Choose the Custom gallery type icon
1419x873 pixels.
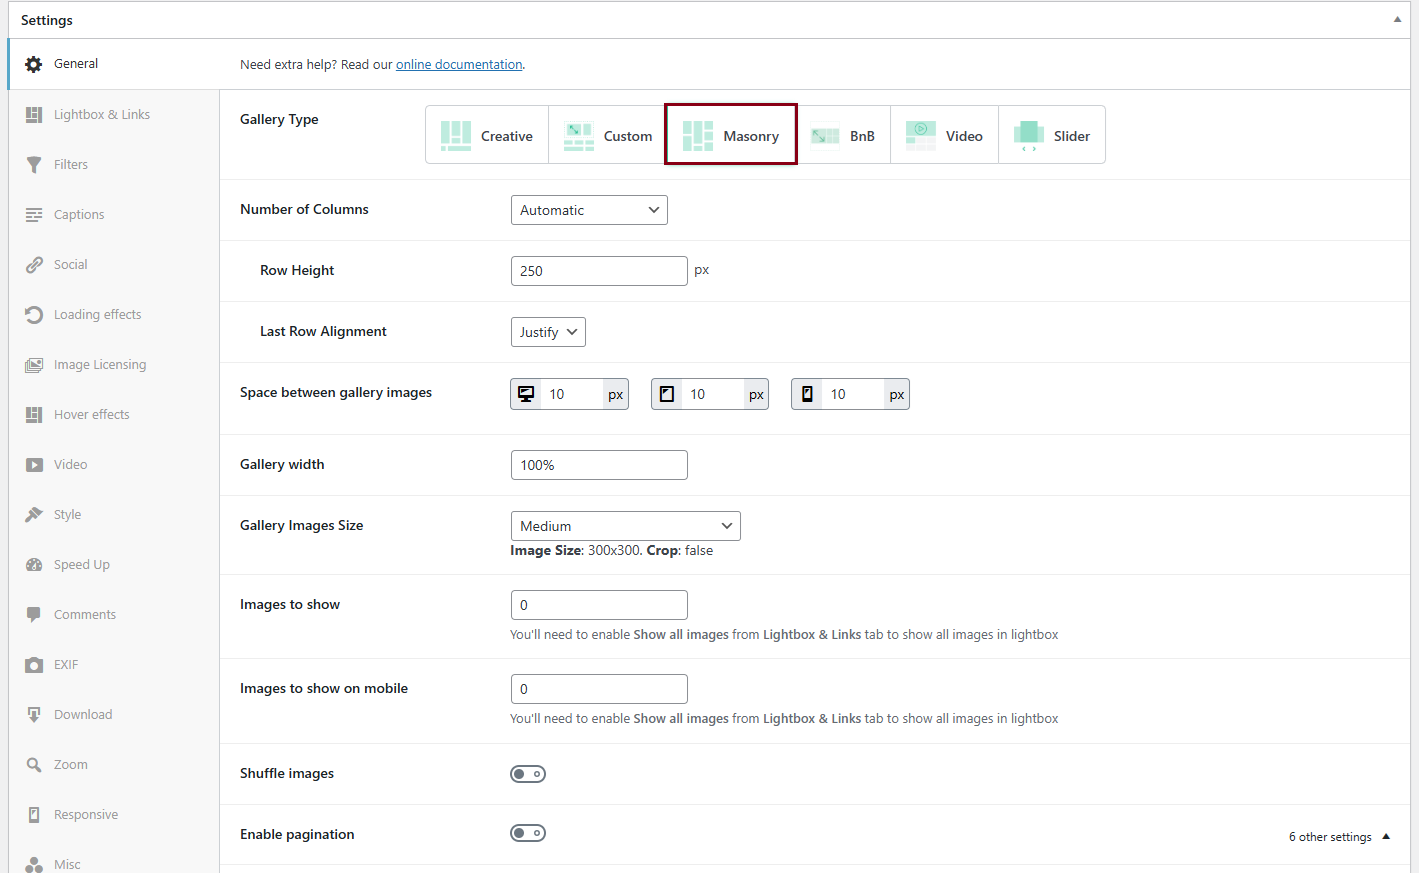click(x=579, y=136)
